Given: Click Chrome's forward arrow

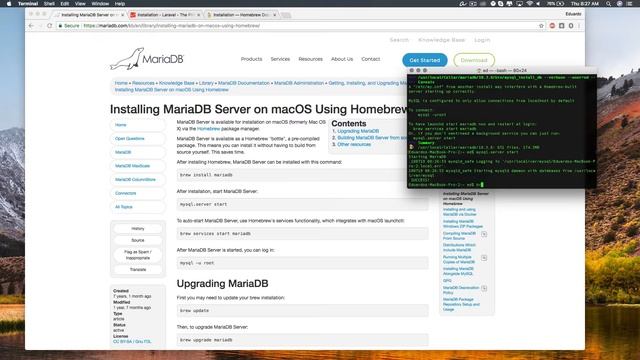Looking at the screenshot, I should click(40, 26).
